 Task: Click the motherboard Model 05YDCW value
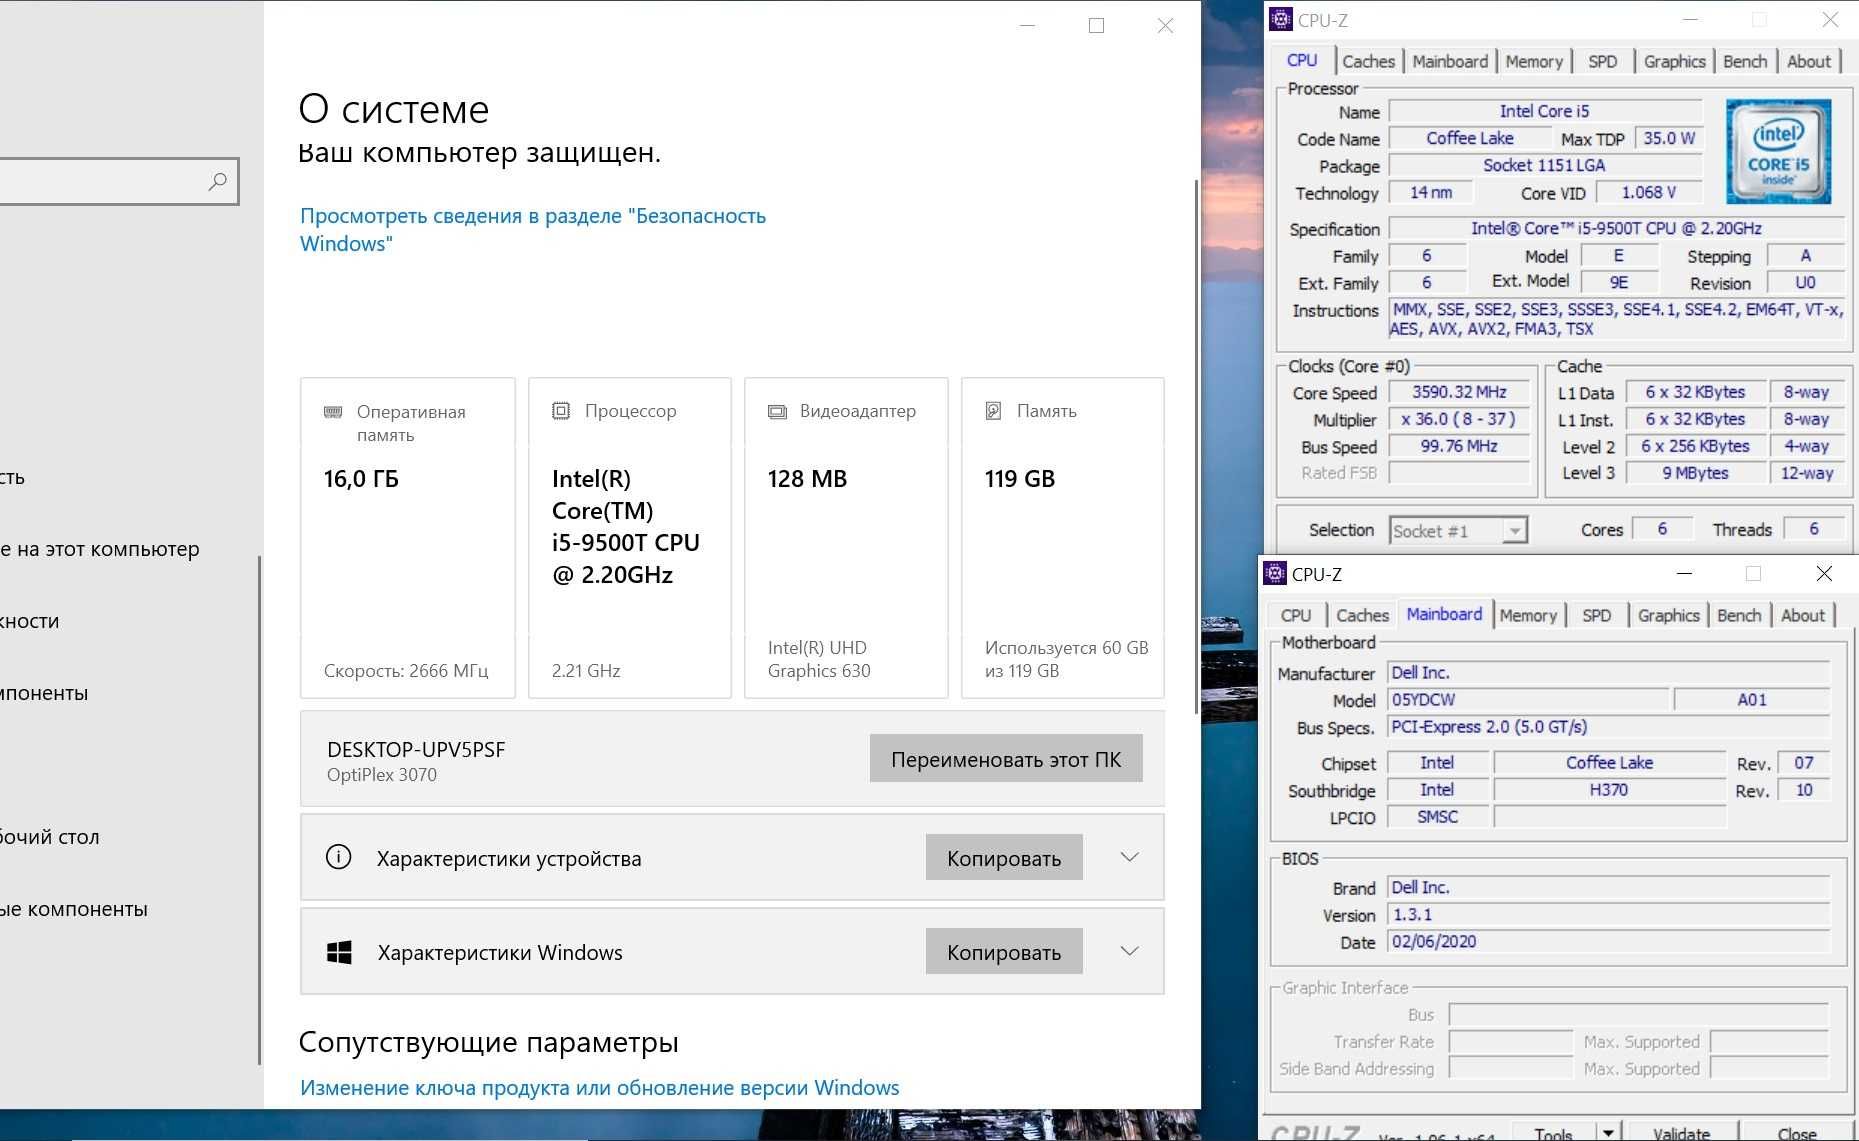click(x=1528, y=700)
